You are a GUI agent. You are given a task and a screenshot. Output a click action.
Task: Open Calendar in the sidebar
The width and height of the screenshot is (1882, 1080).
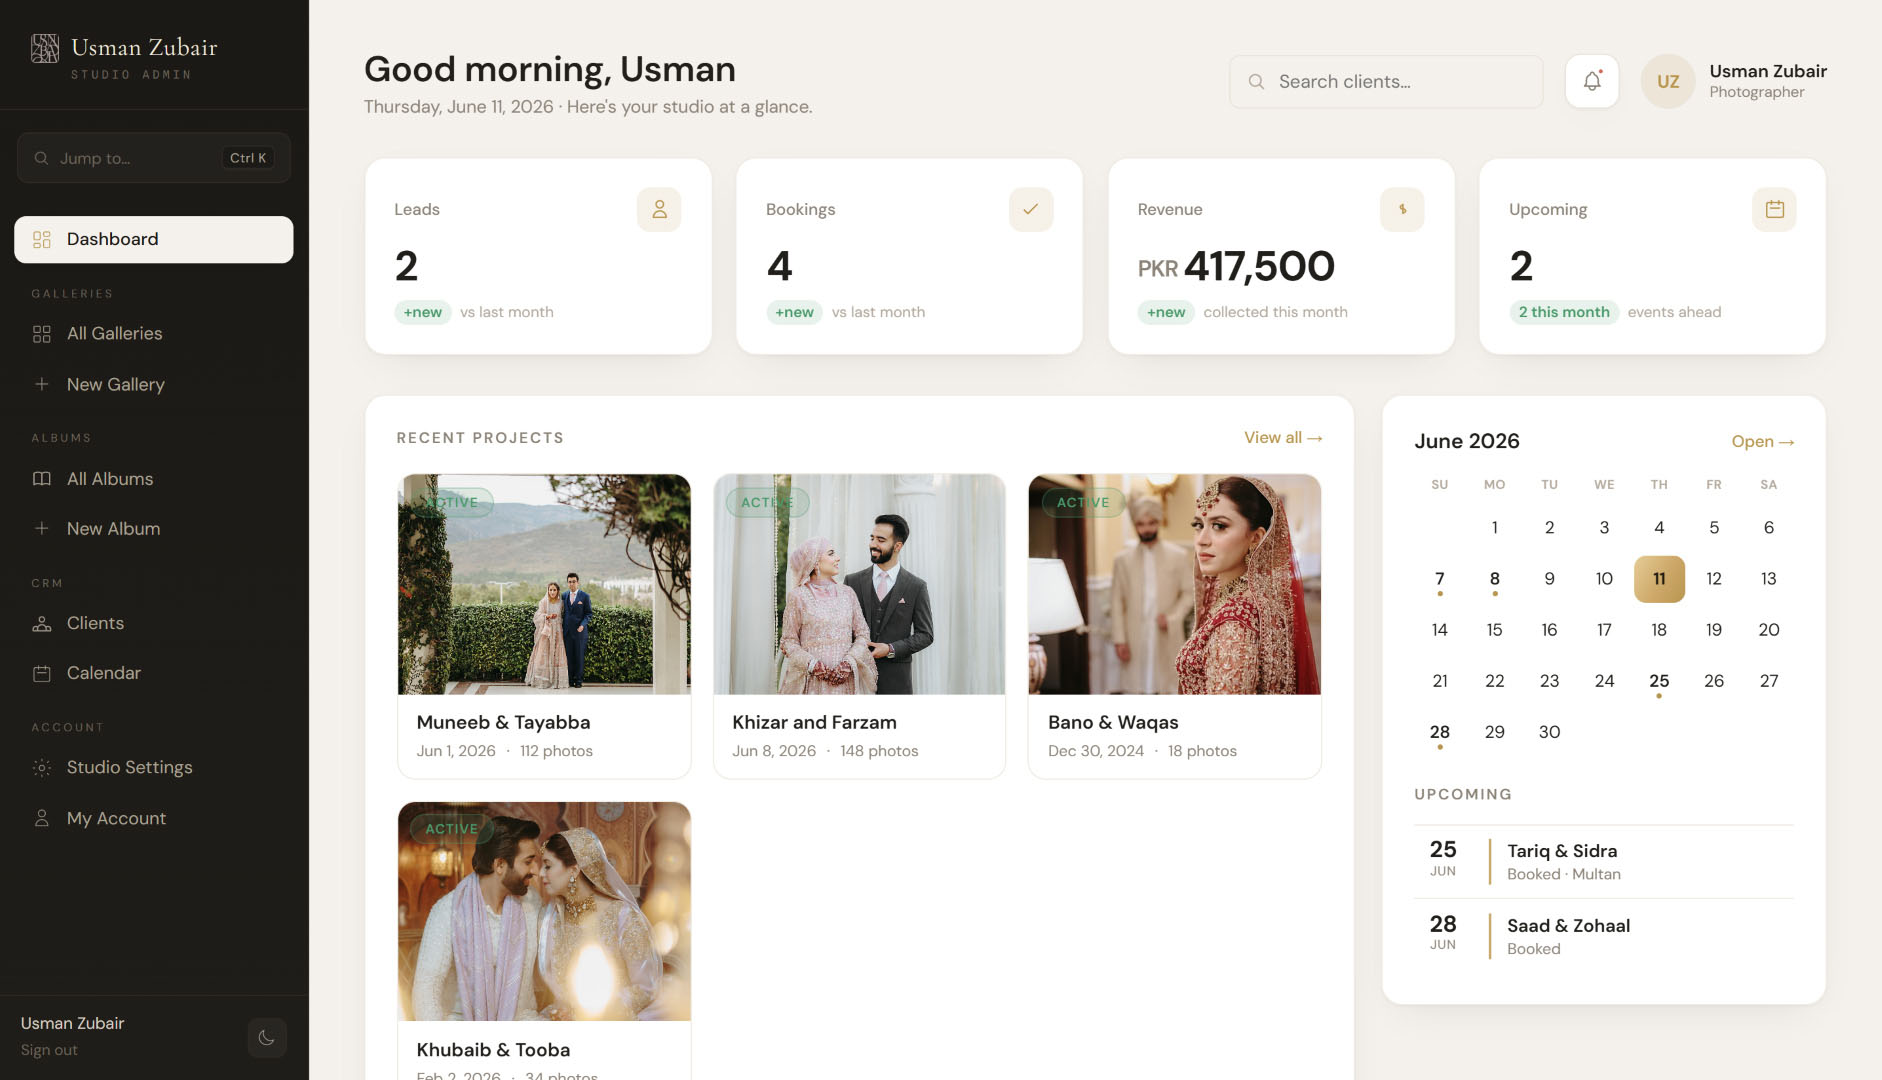[154, 673]
